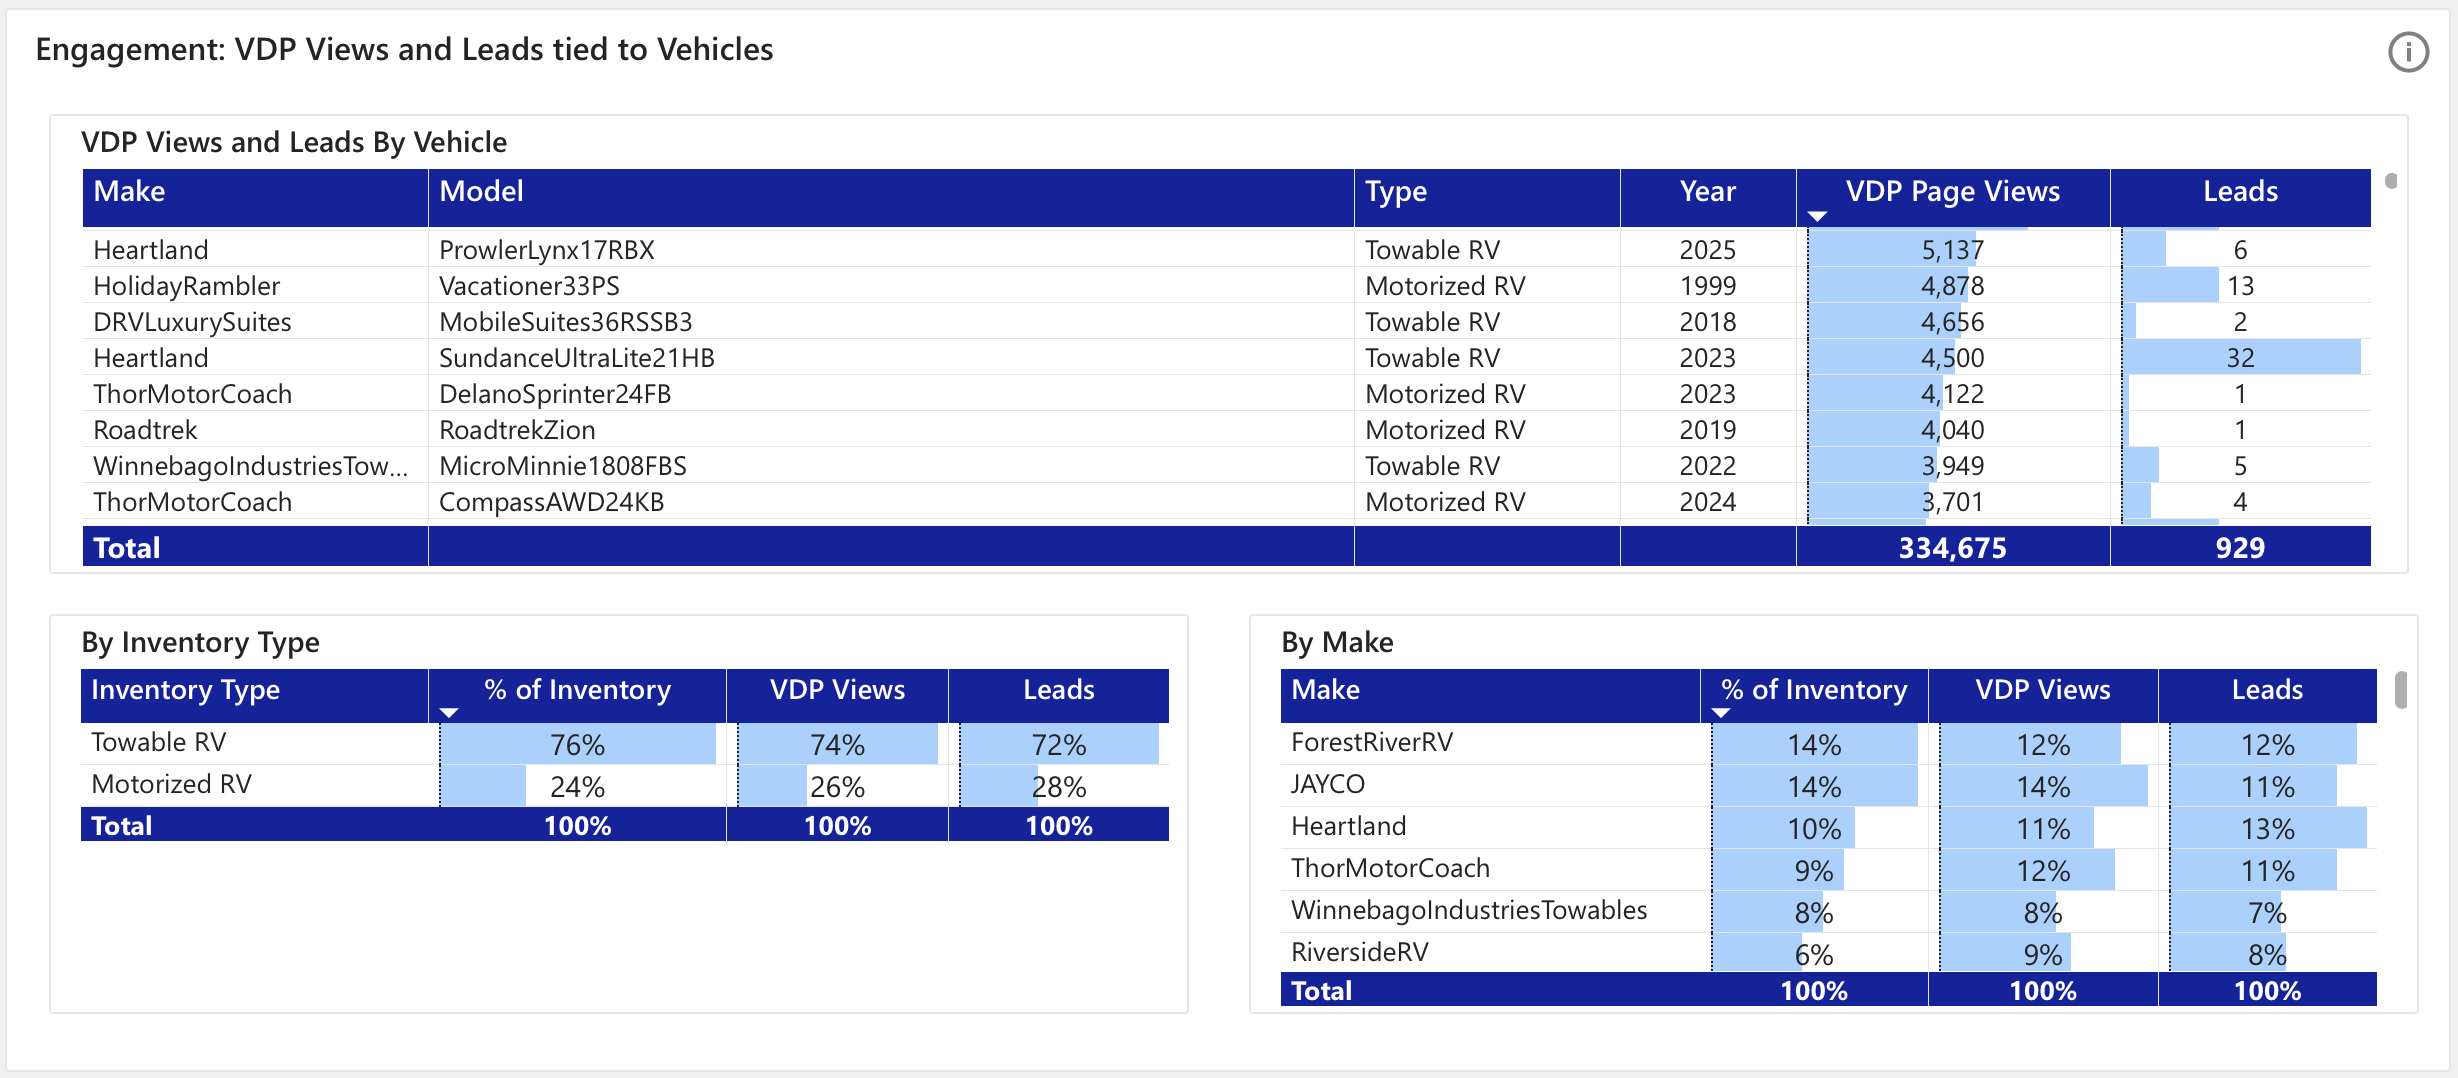This screenshot has width=2458, height=1078.
Task: Select the ProwlerLynx17RBX model row
Action: (x=547, y=250)
